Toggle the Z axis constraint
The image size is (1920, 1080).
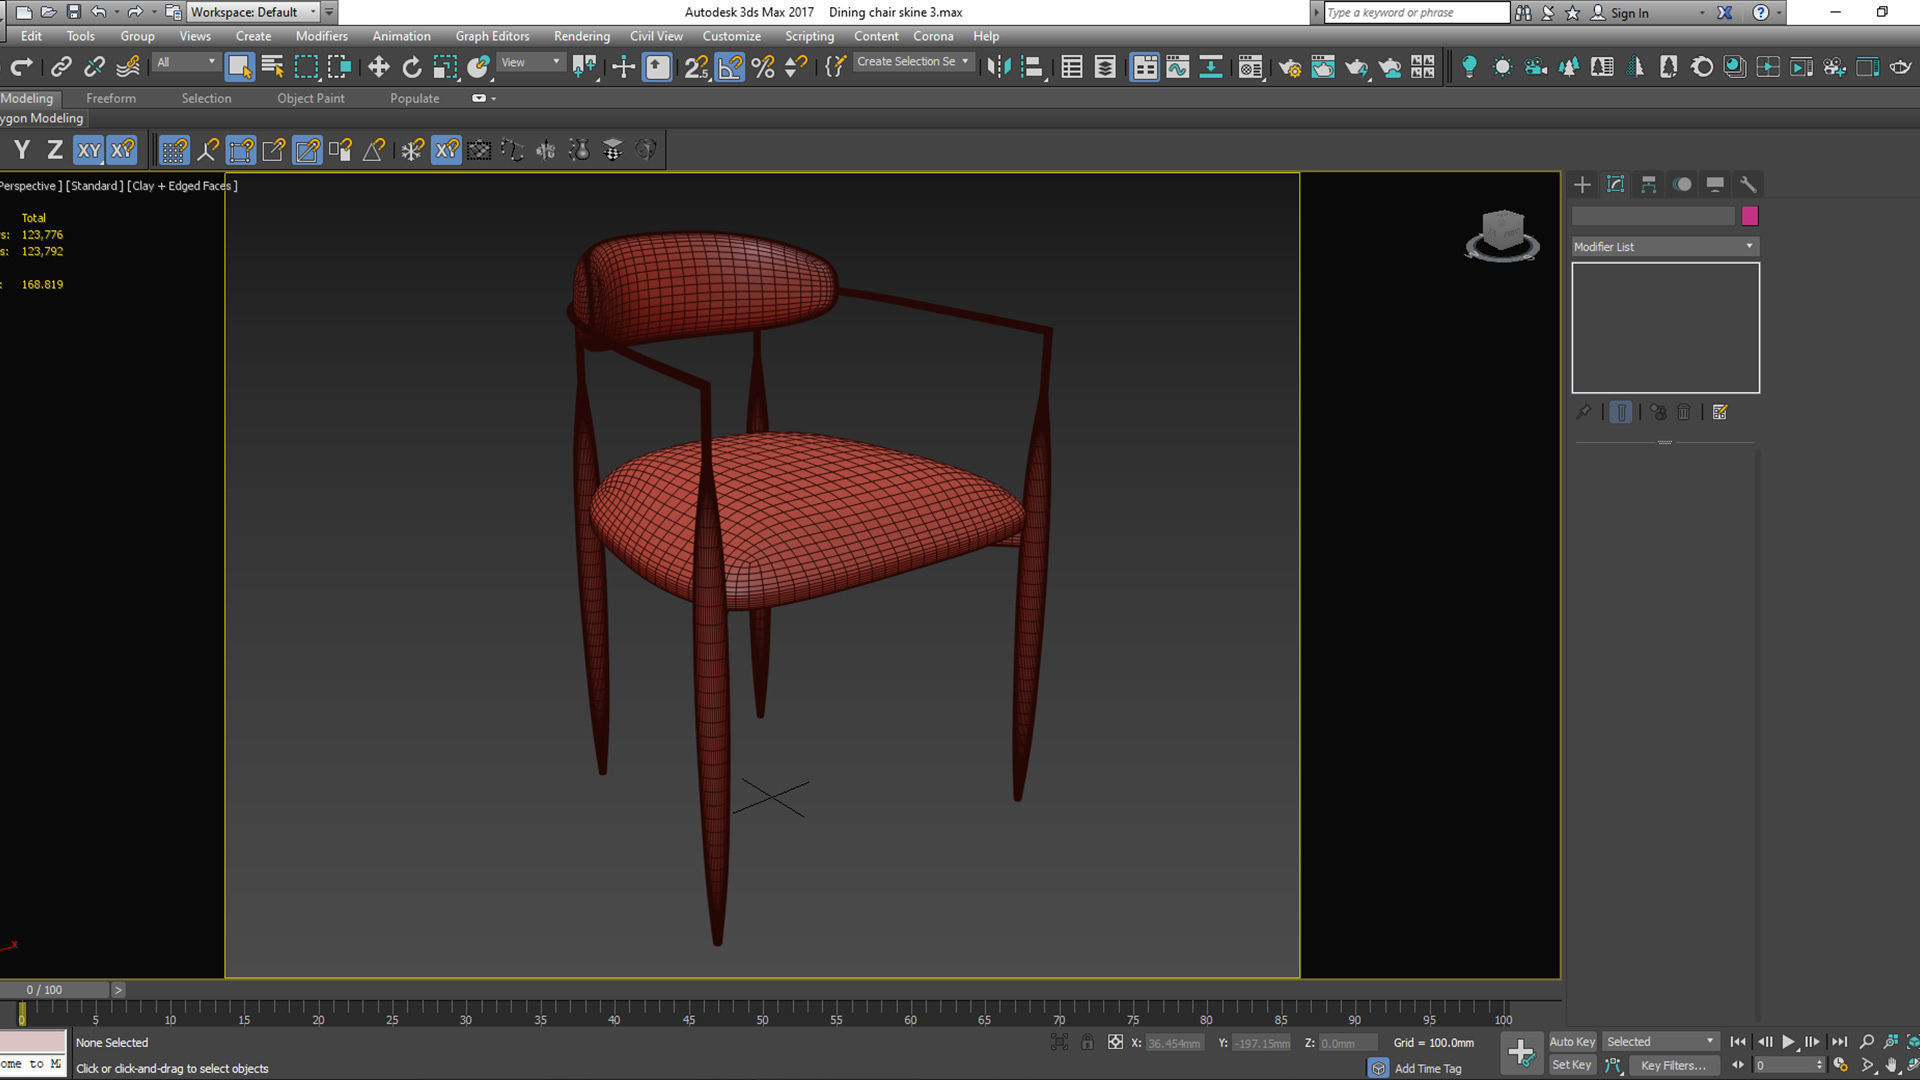55,150
